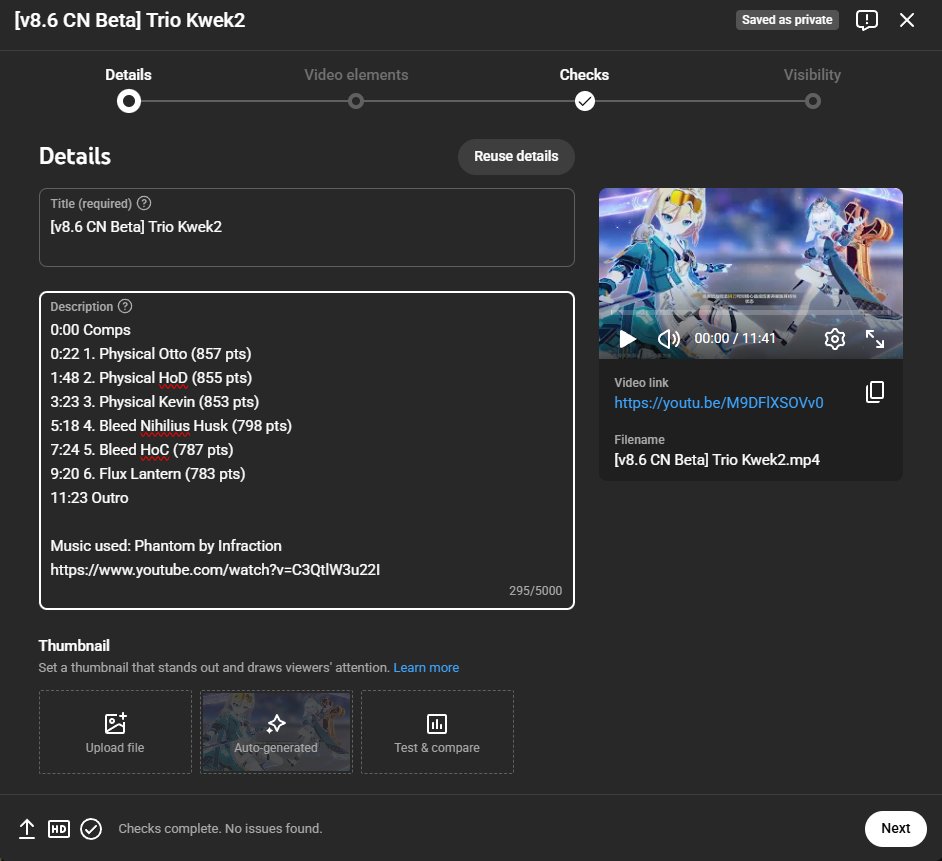Image resolution: width=942 pixels, height=861 pixels.
Task: Select the Upload file thumbnail option
Action: (115, 732)
